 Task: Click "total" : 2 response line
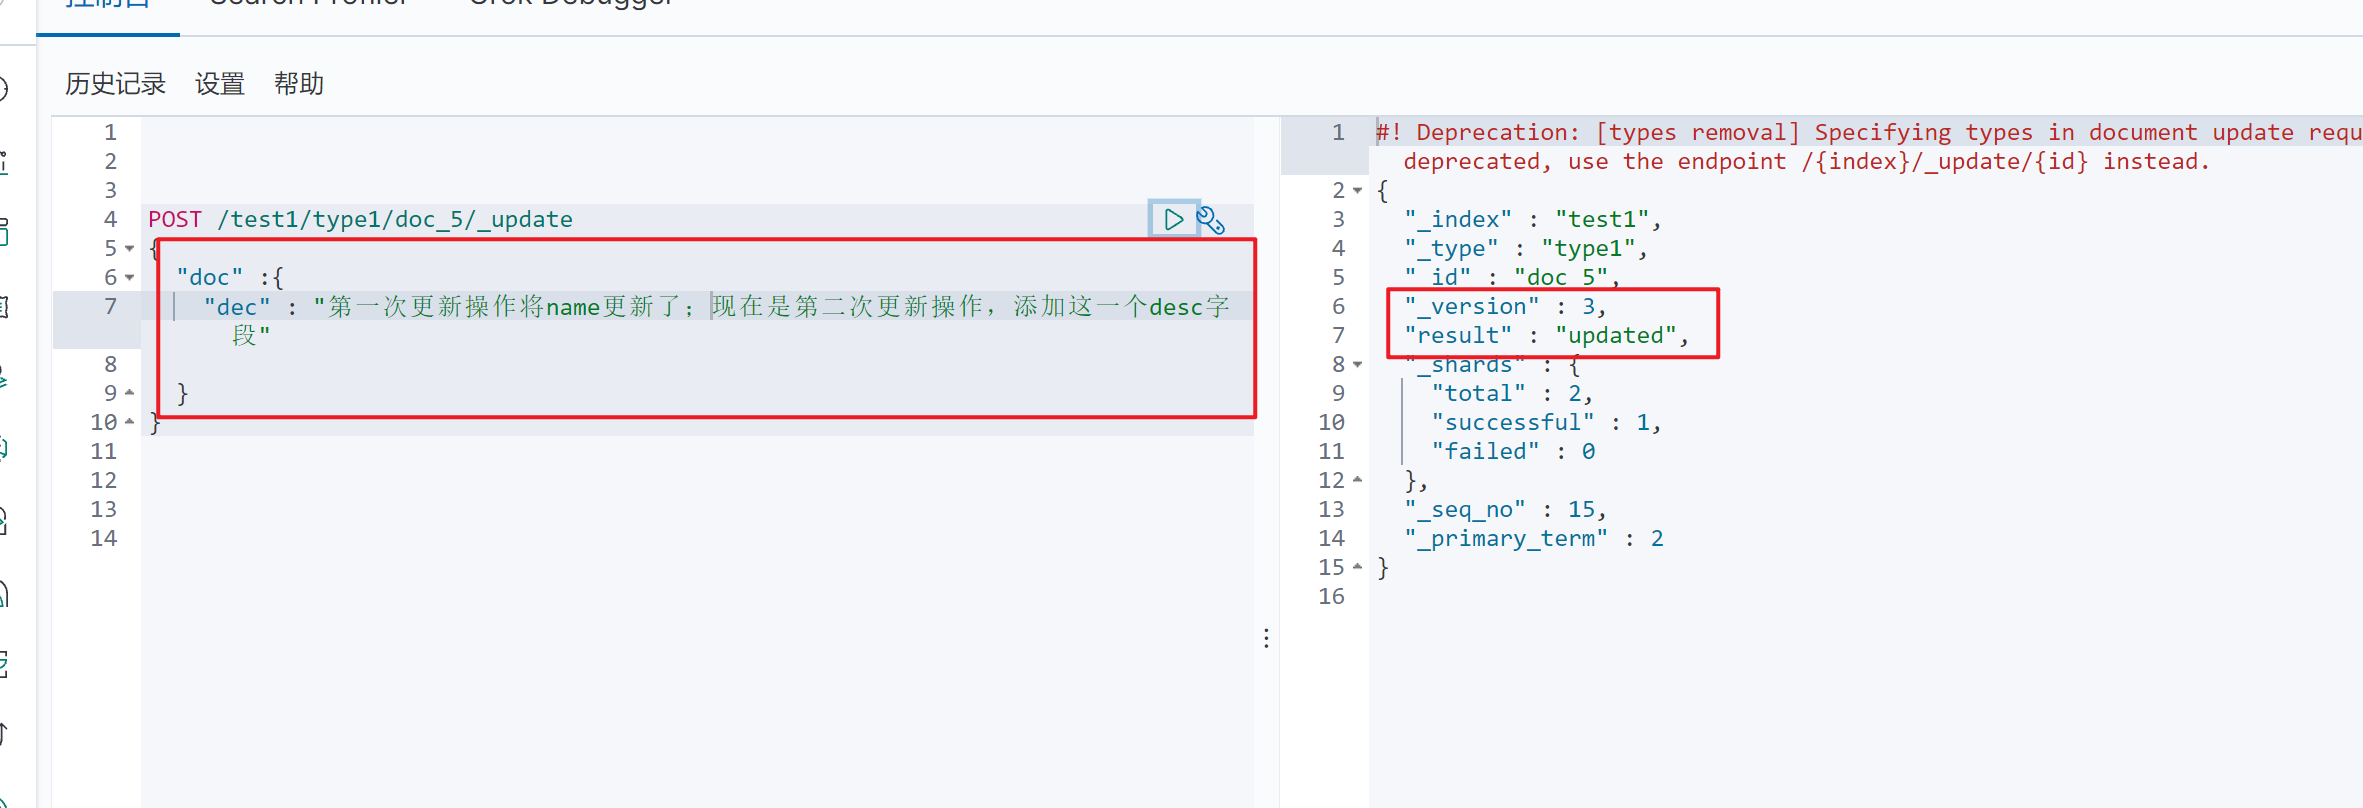[x=1512, y=394]
